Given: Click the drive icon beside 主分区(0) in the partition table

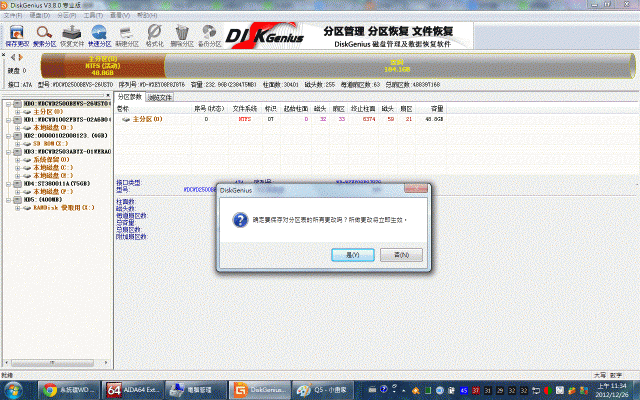Looking at the screenshot, I should (126, 120).
